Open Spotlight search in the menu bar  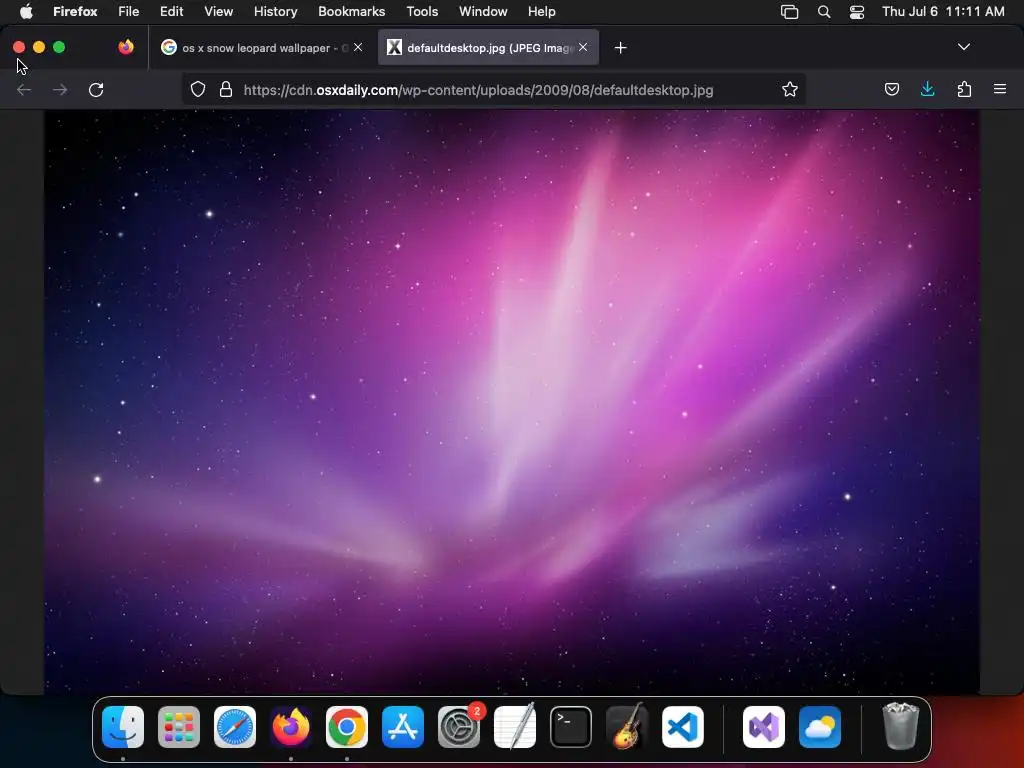824,12
